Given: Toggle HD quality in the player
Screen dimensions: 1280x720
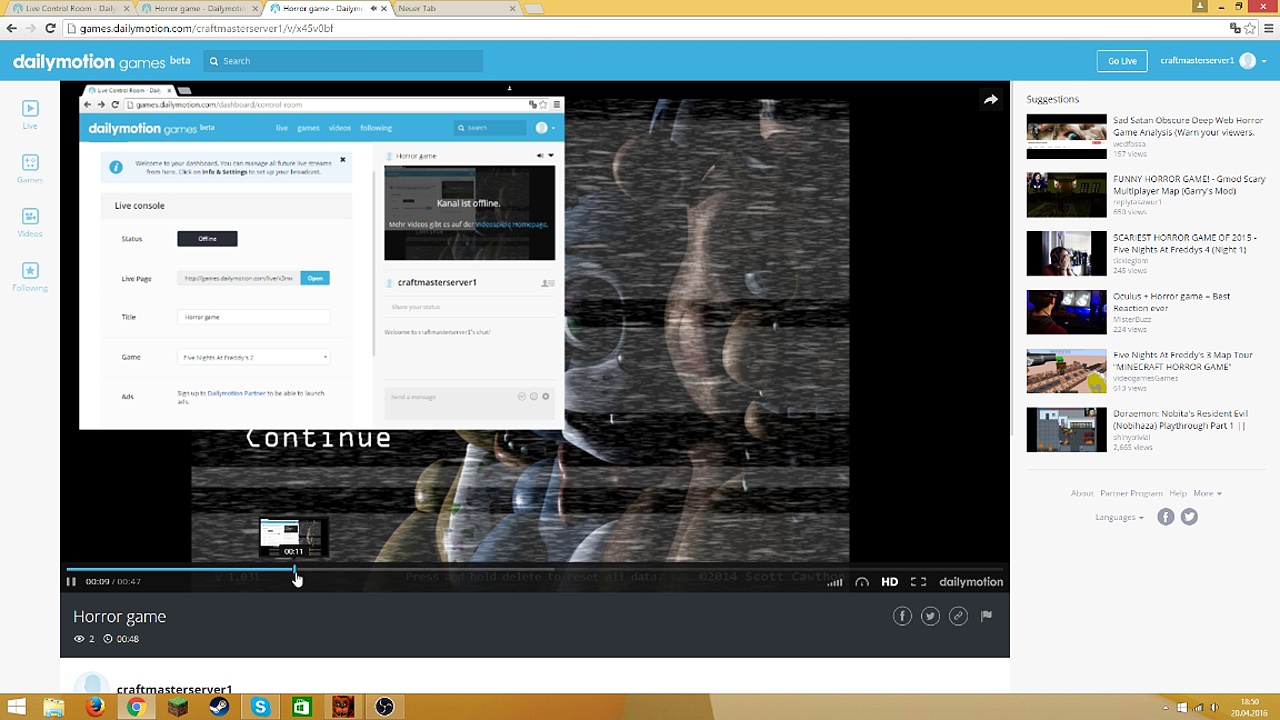Looking at the screenshot, I should coord(889,582).
